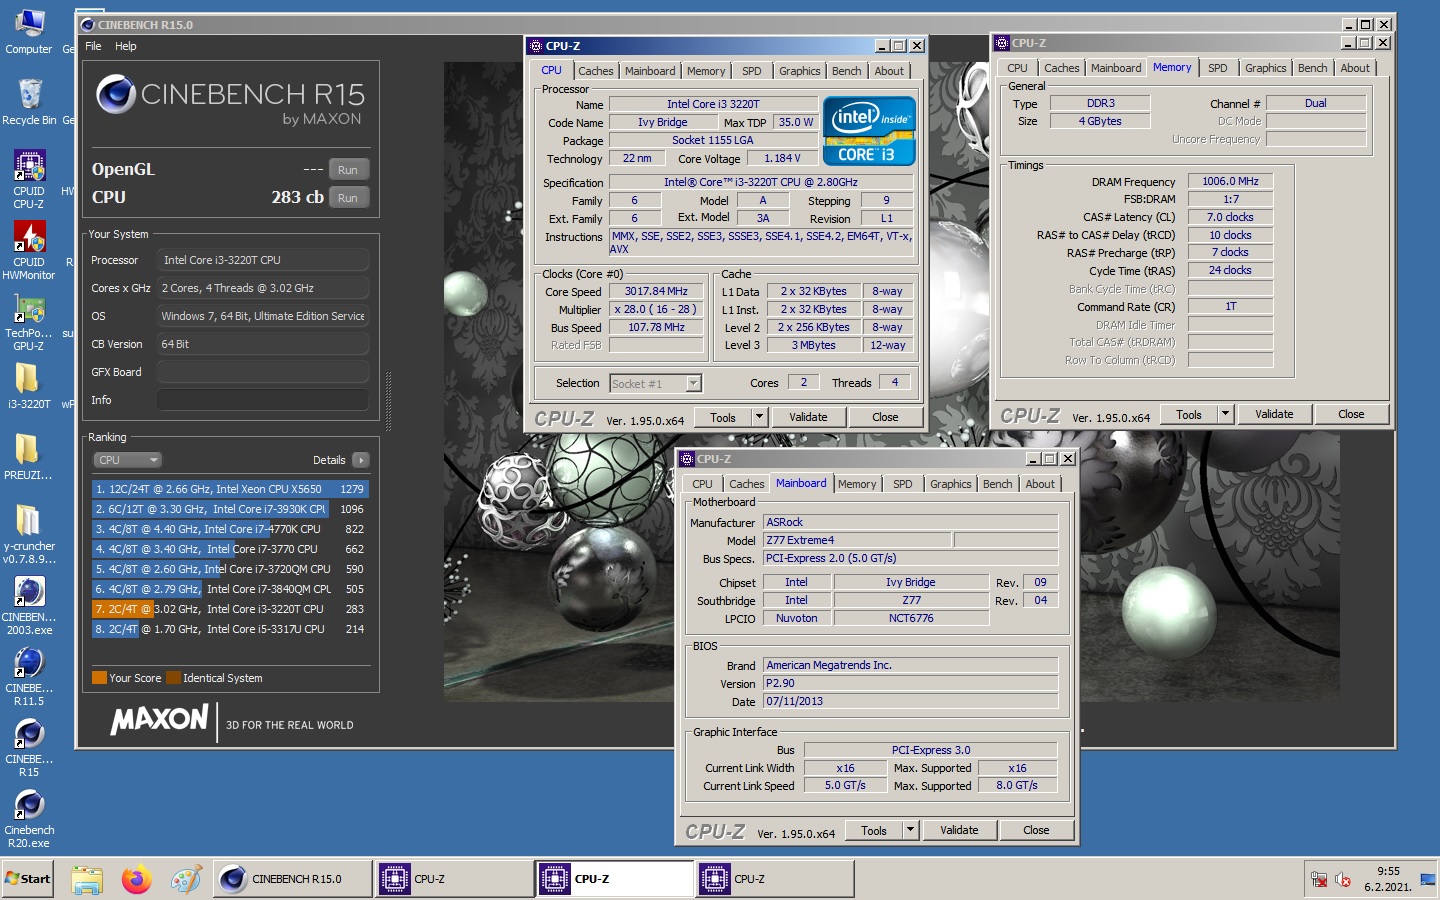Click the Core Speed value 3017.84 MHz
This screenshot has height=900, width=1440.
tap(656, 292)
